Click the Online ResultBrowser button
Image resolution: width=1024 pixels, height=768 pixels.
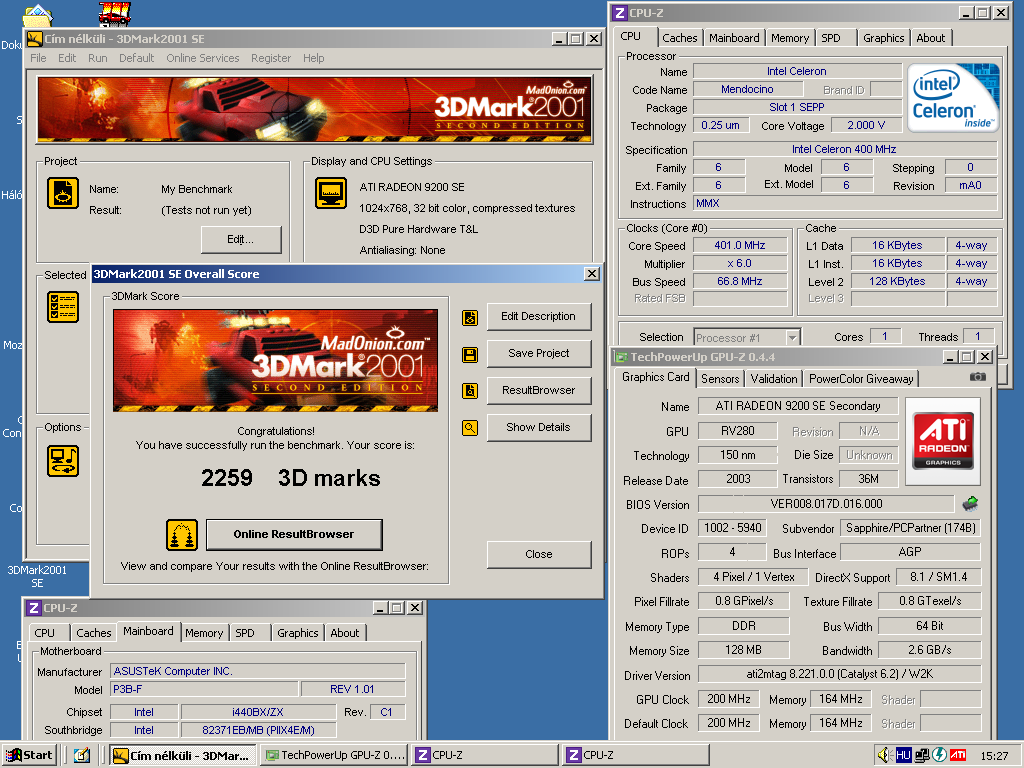(294, 534)
